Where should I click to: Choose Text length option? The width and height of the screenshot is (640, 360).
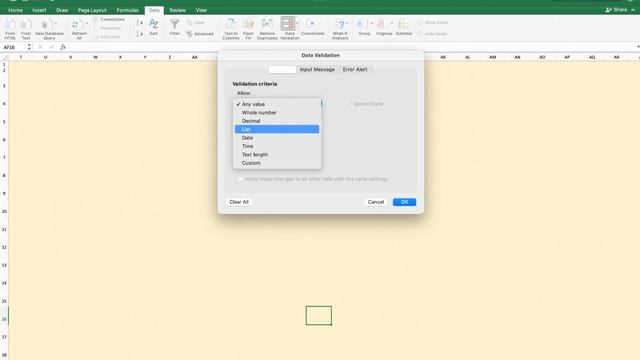(x=277, y=155)
